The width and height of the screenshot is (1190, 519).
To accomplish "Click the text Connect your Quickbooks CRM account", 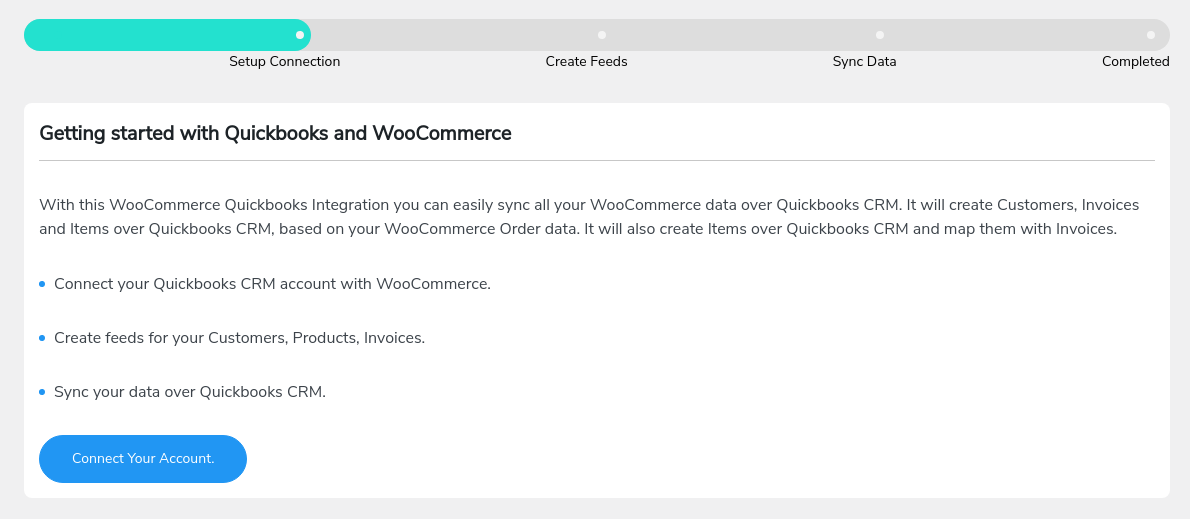I will tap(272, 284).
